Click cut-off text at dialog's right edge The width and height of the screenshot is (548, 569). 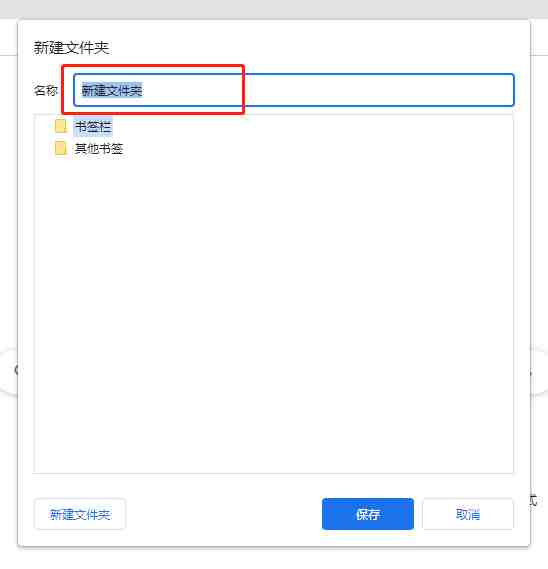[533, 501]
